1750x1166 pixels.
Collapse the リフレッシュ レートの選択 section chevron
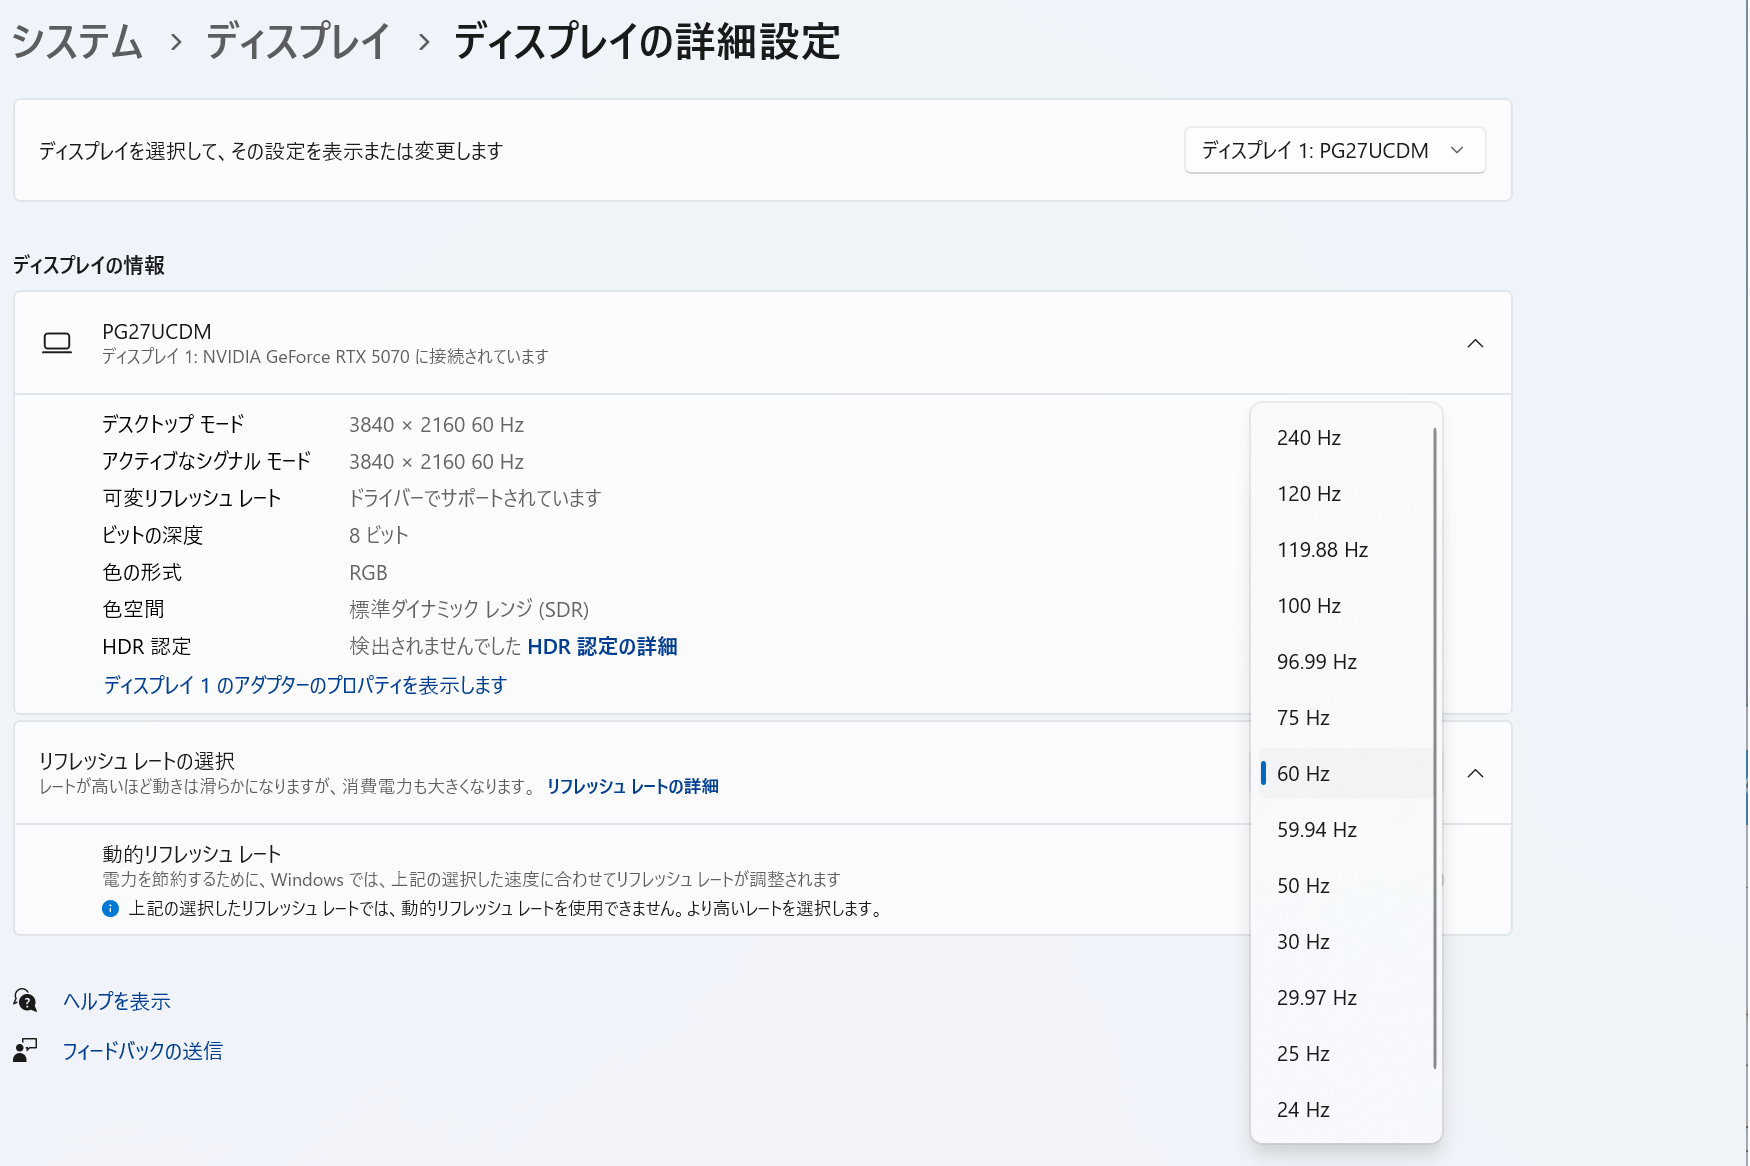pos(1474,774)
